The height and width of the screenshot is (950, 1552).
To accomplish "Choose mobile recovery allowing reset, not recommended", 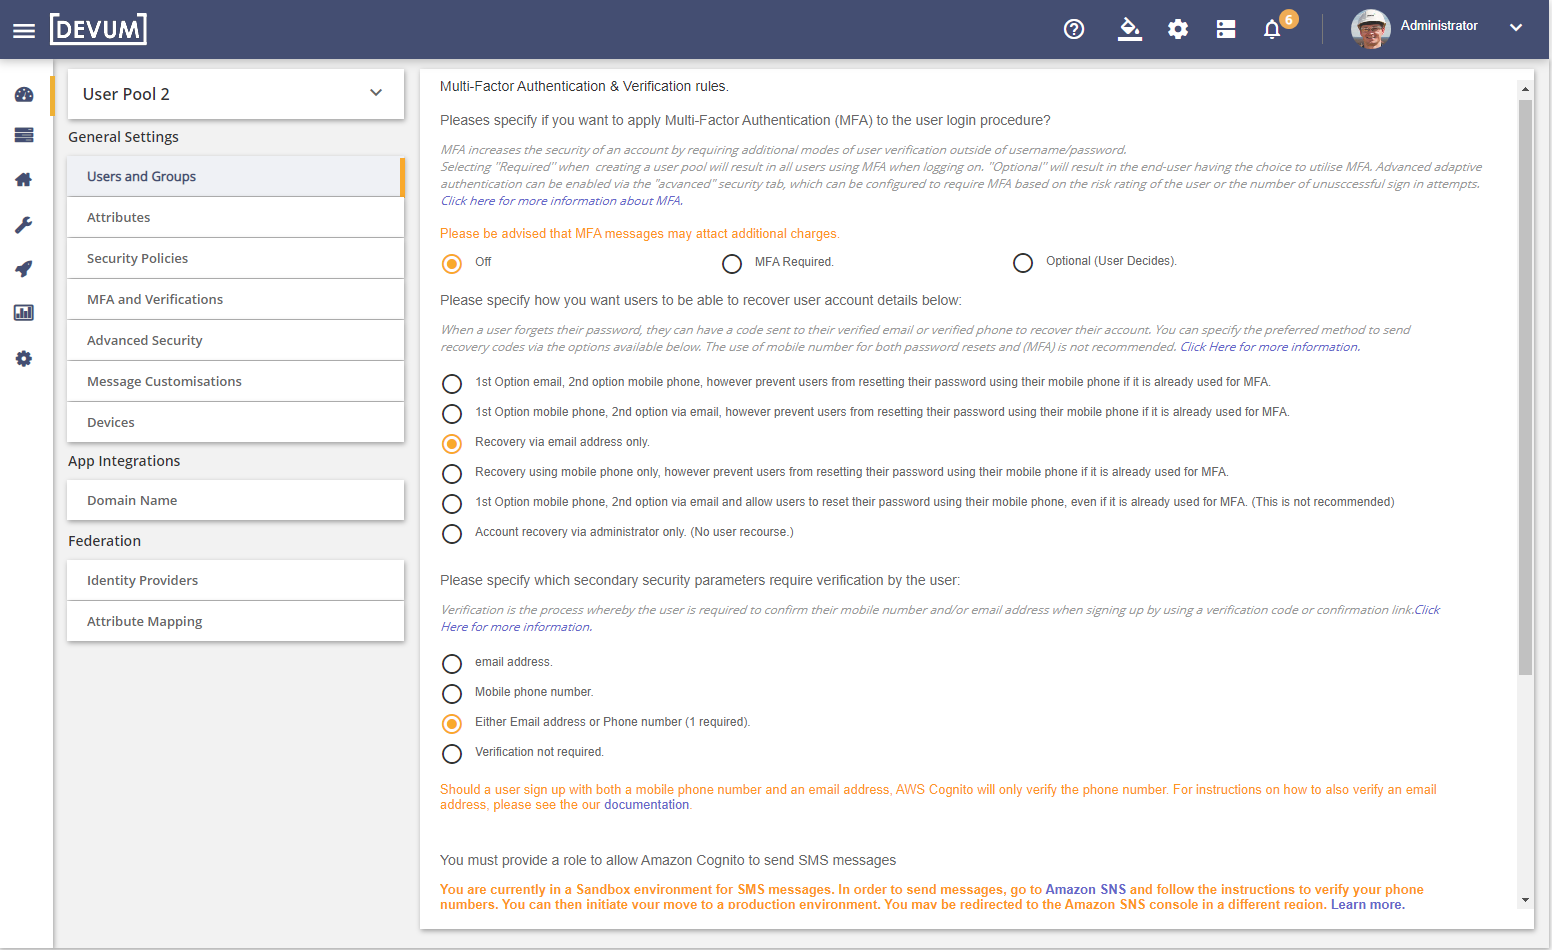I will tap(452, 503).
